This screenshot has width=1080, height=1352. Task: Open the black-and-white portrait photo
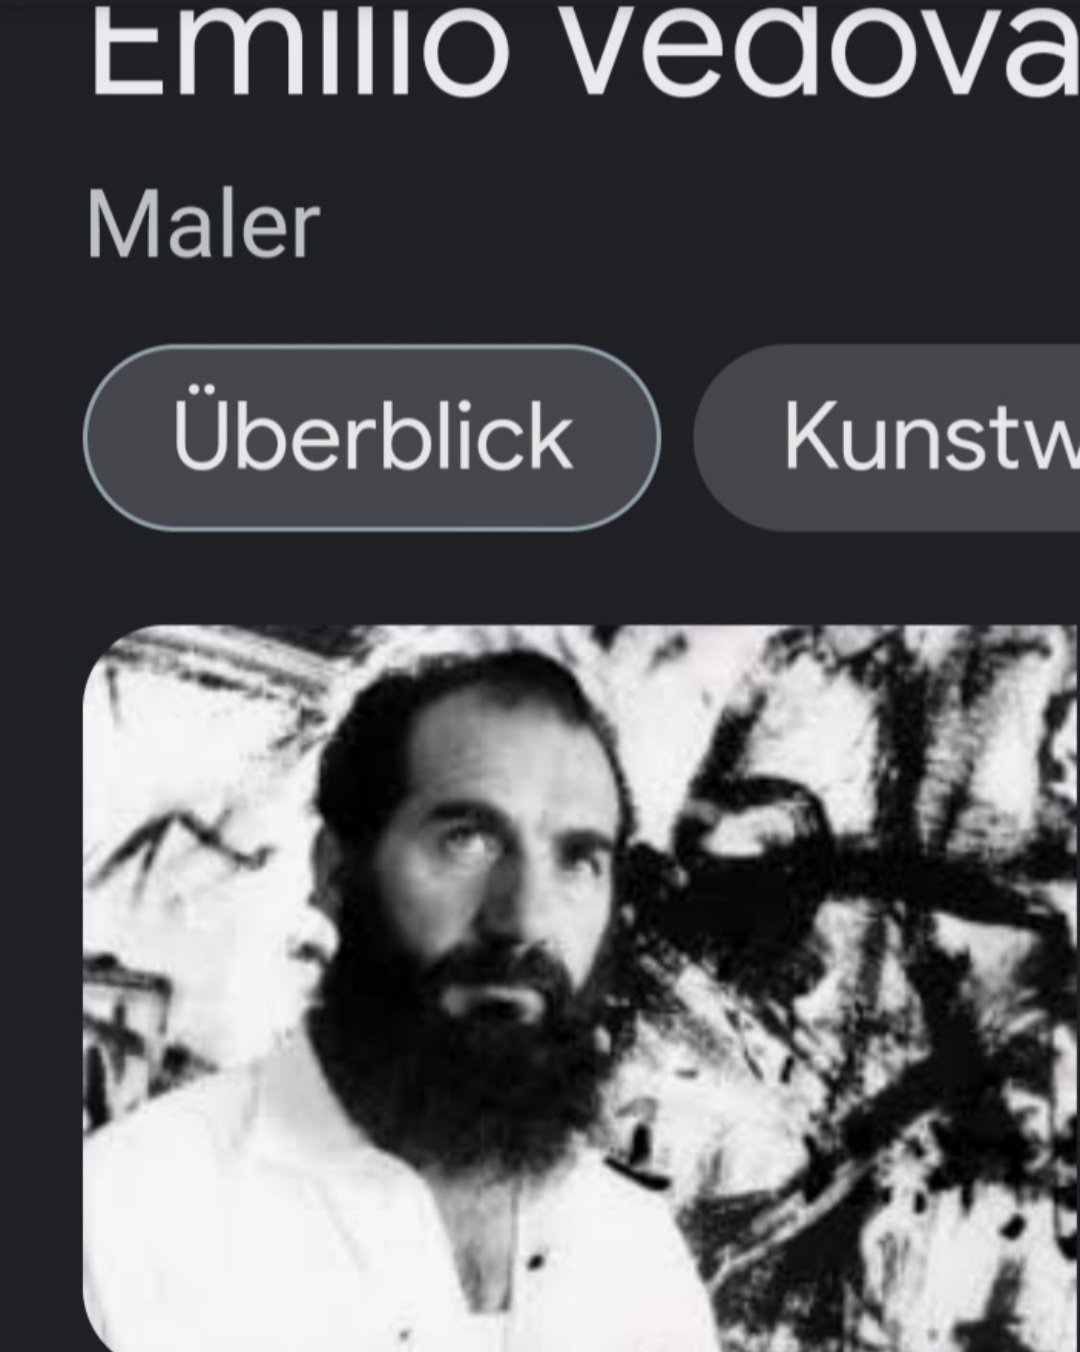click(x=581, y=988)
